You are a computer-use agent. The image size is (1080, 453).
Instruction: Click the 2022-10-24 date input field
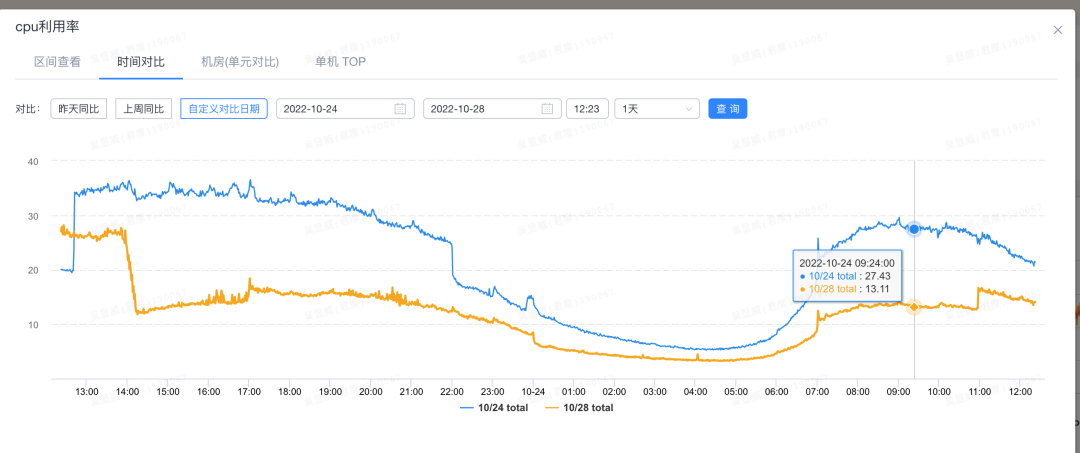[x=335, y=109]
